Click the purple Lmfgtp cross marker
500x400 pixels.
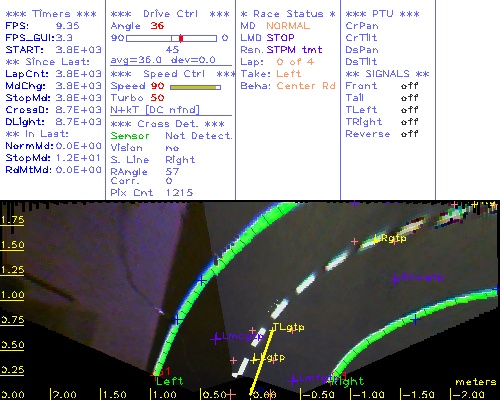point(293,380)
